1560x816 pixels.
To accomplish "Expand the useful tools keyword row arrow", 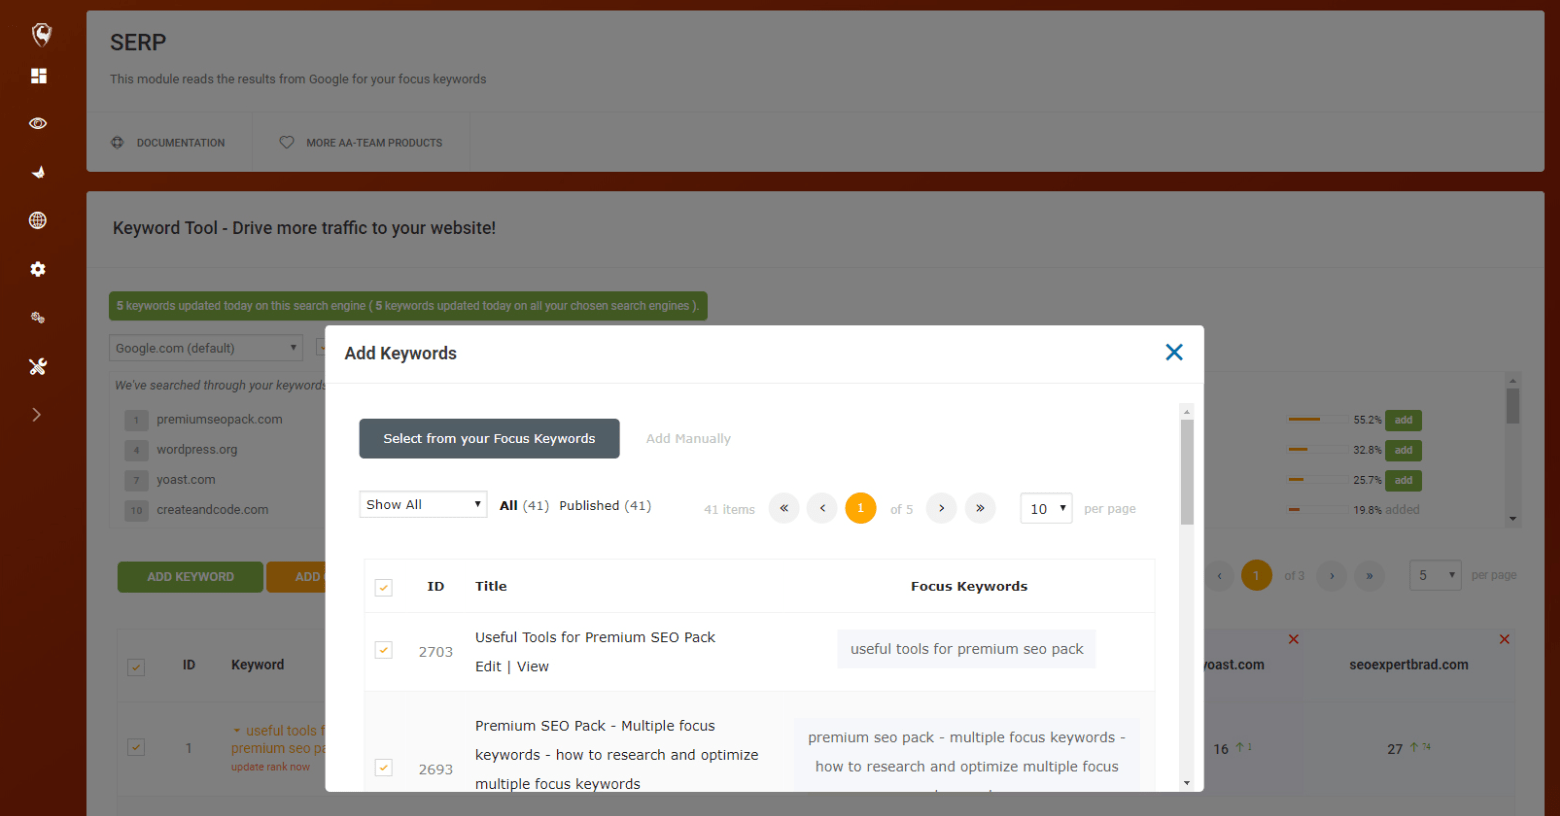I will 237,731.
